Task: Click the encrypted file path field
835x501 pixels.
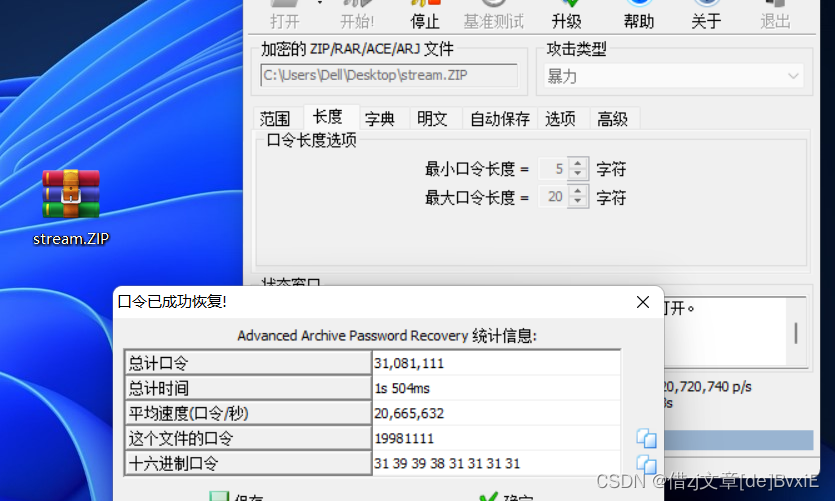Action: (x=389, y=75)
